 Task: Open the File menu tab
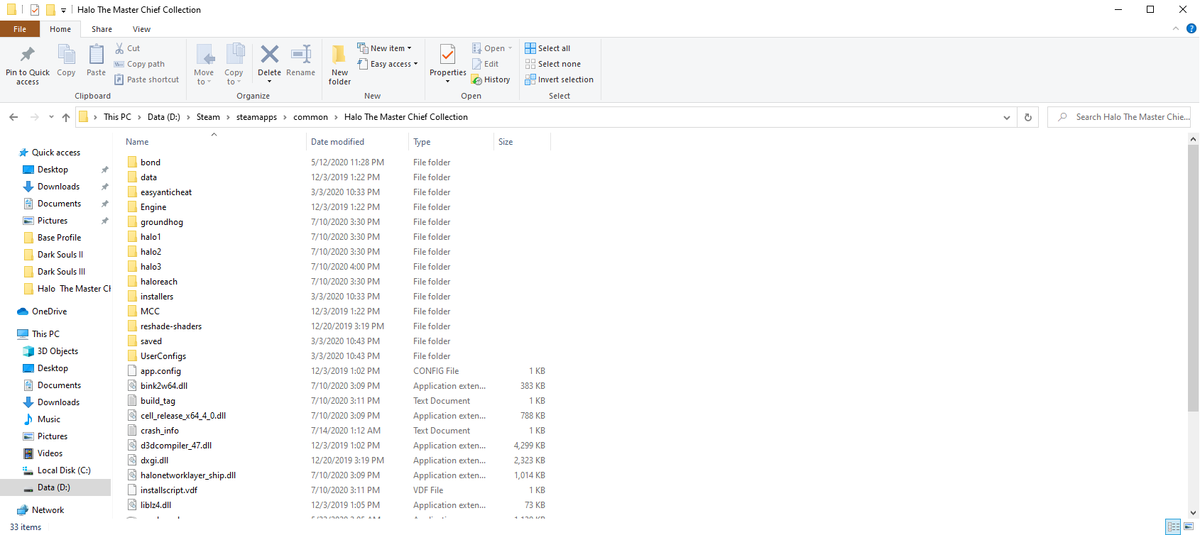click(x=20, y=29)
